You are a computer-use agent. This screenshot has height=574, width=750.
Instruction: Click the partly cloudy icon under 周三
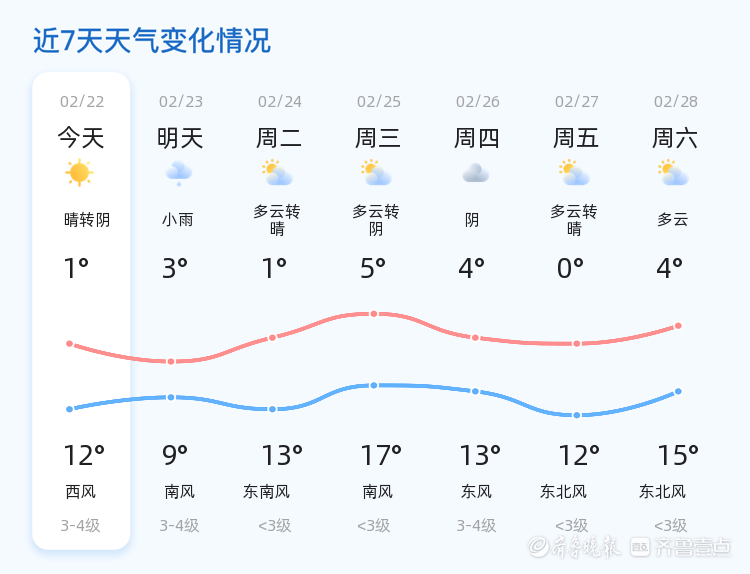point(376,173)
